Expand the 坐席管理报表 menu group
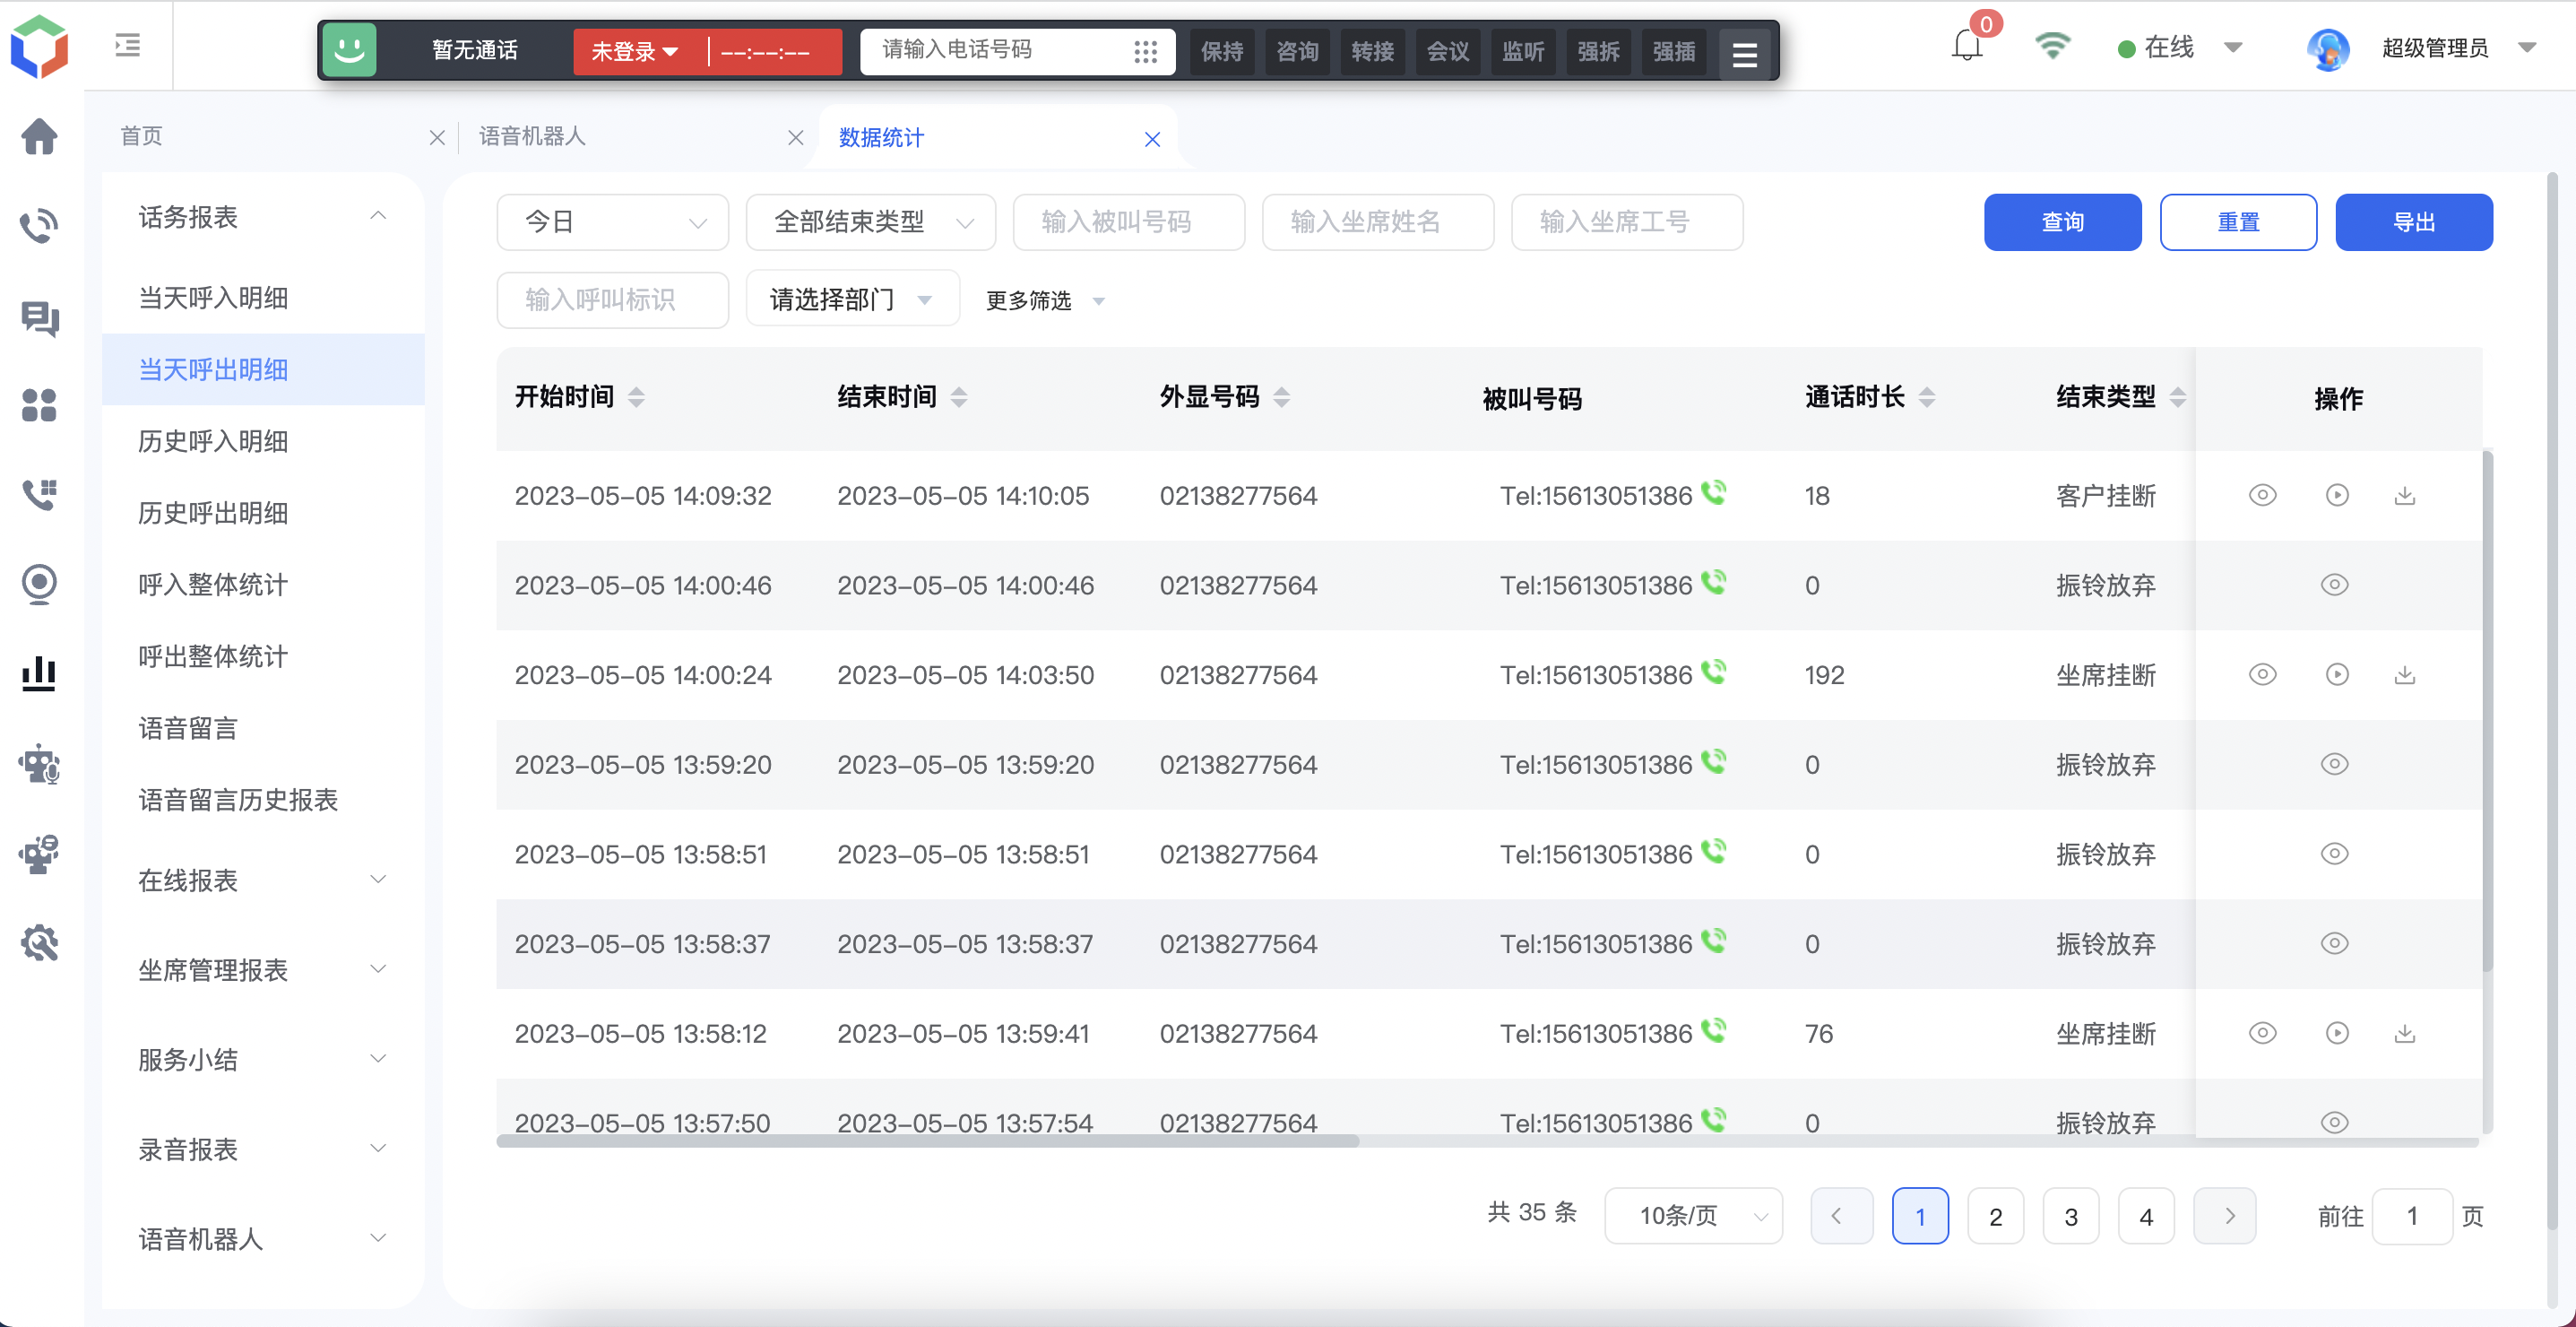This screenshot has width=2576, height=1327. click(x=263, y=969)
